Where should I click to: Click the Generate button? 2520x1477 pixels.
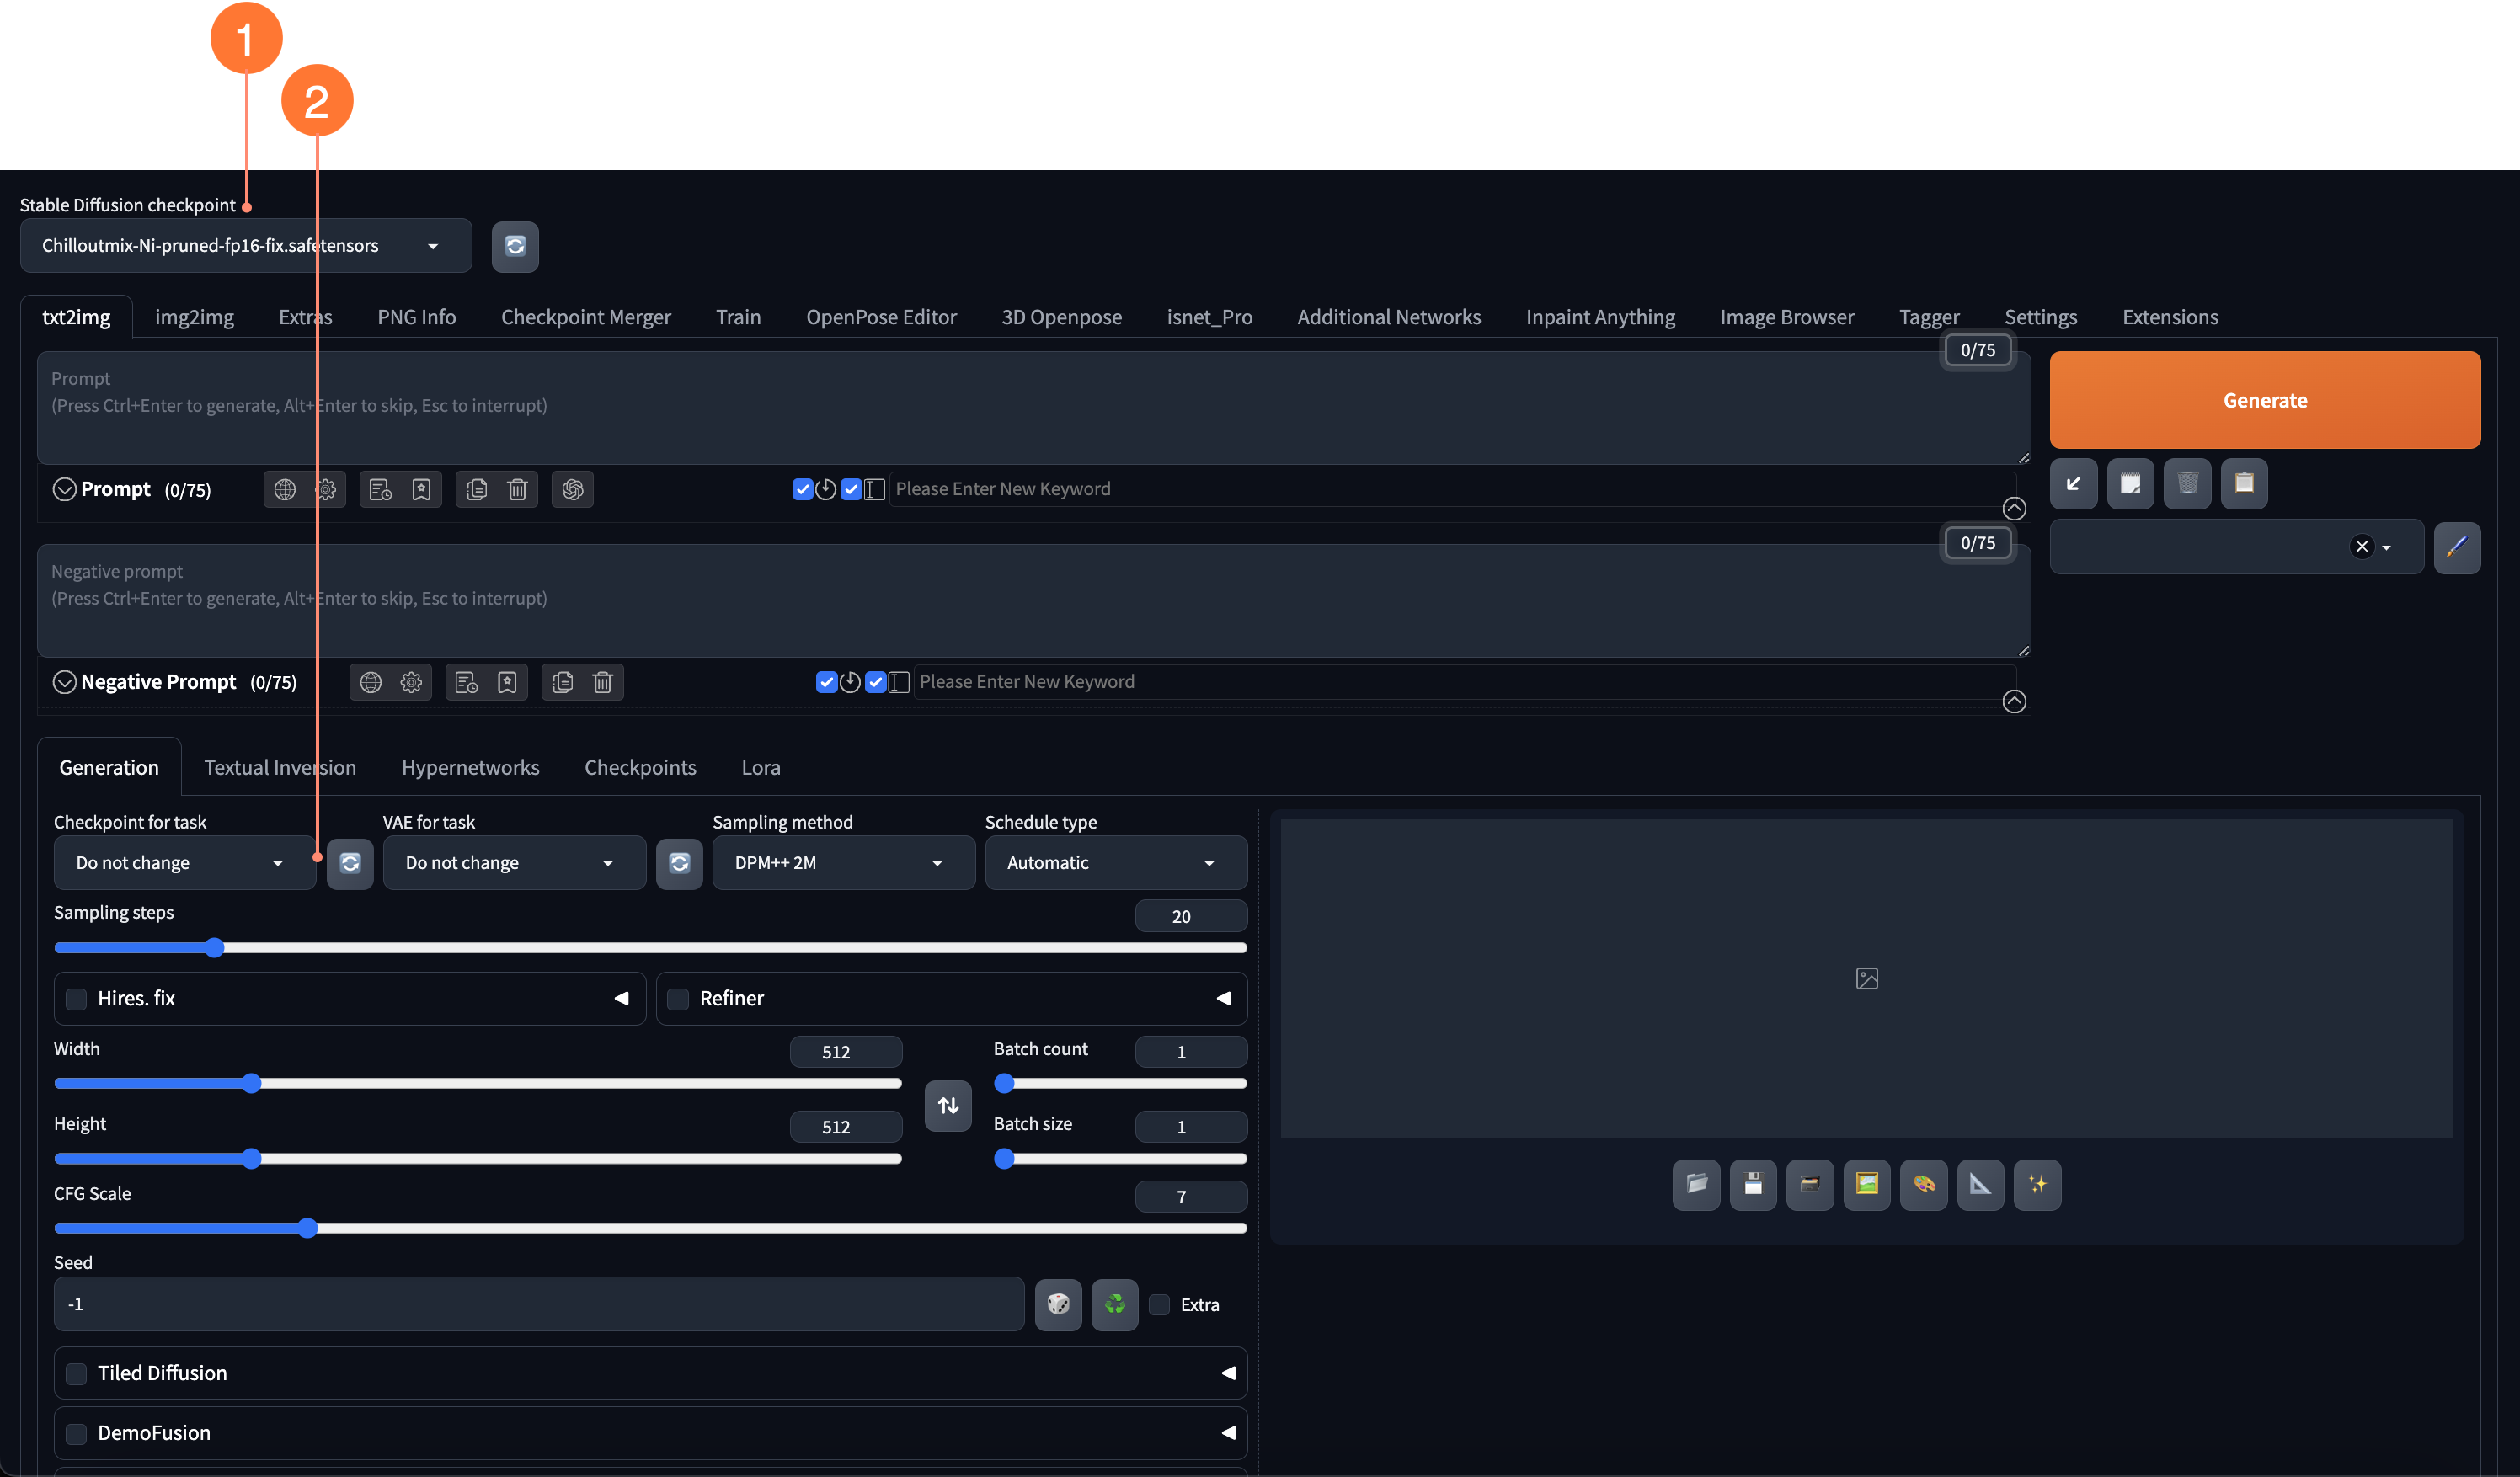click(x=2265, y=399)
